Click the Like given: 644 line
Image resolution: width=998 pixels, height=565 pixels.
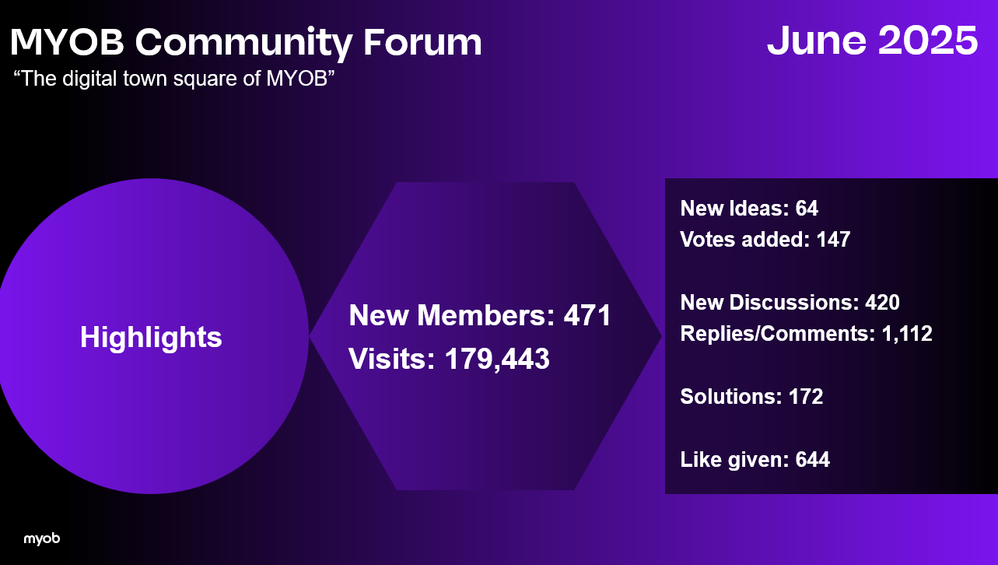point(755,460)
